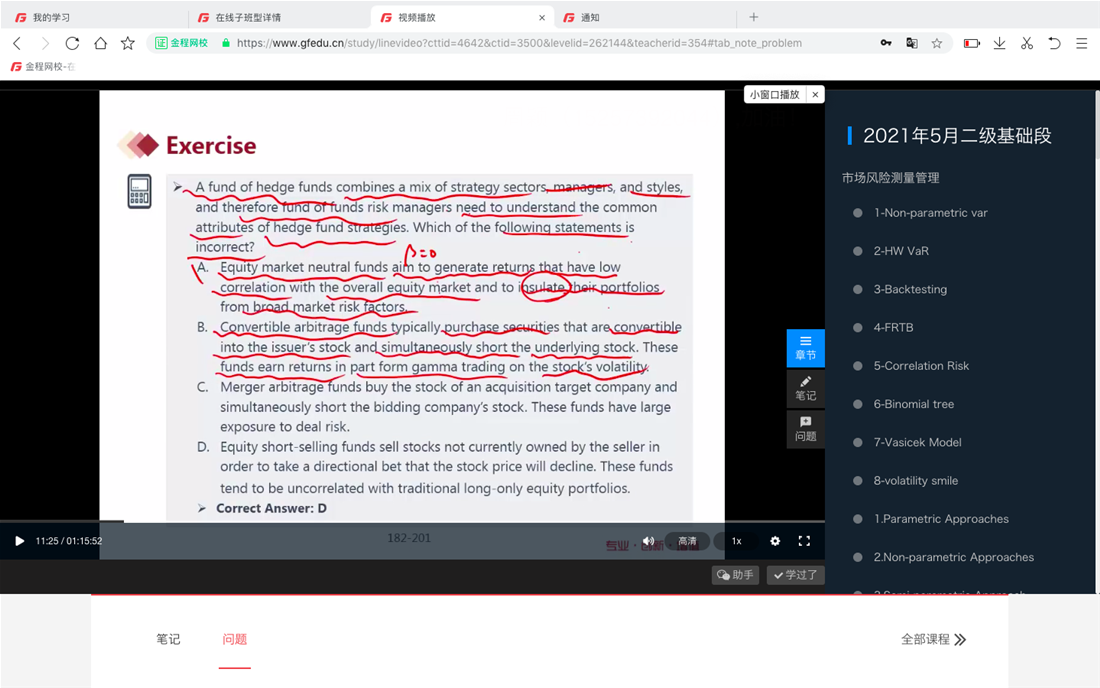Viewport: 1100px width, 688px height.
Task: Open the 问题 question side button
Action: coord(805,429)
